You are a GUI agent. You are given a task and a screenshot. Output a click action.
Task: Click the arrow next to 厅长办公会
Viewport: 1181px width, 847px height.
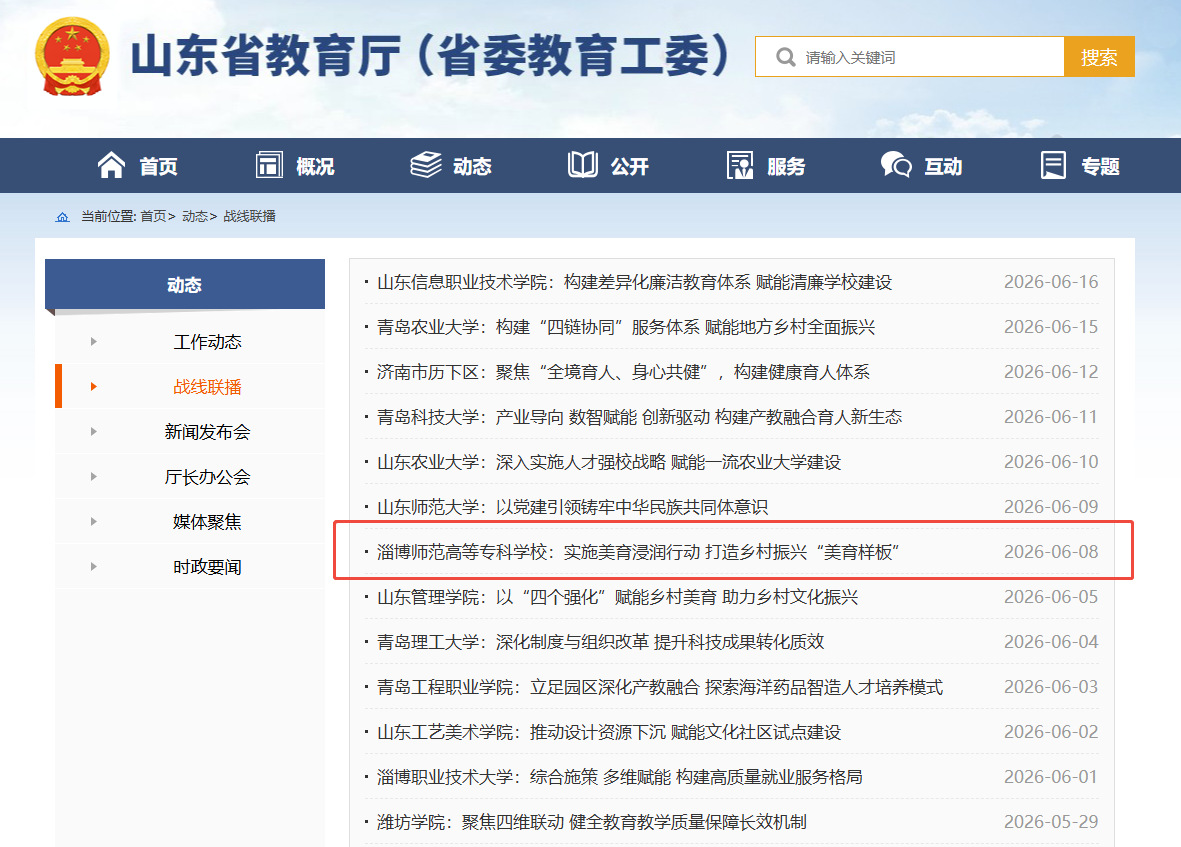pyautogui.click(x=93, y=477)
